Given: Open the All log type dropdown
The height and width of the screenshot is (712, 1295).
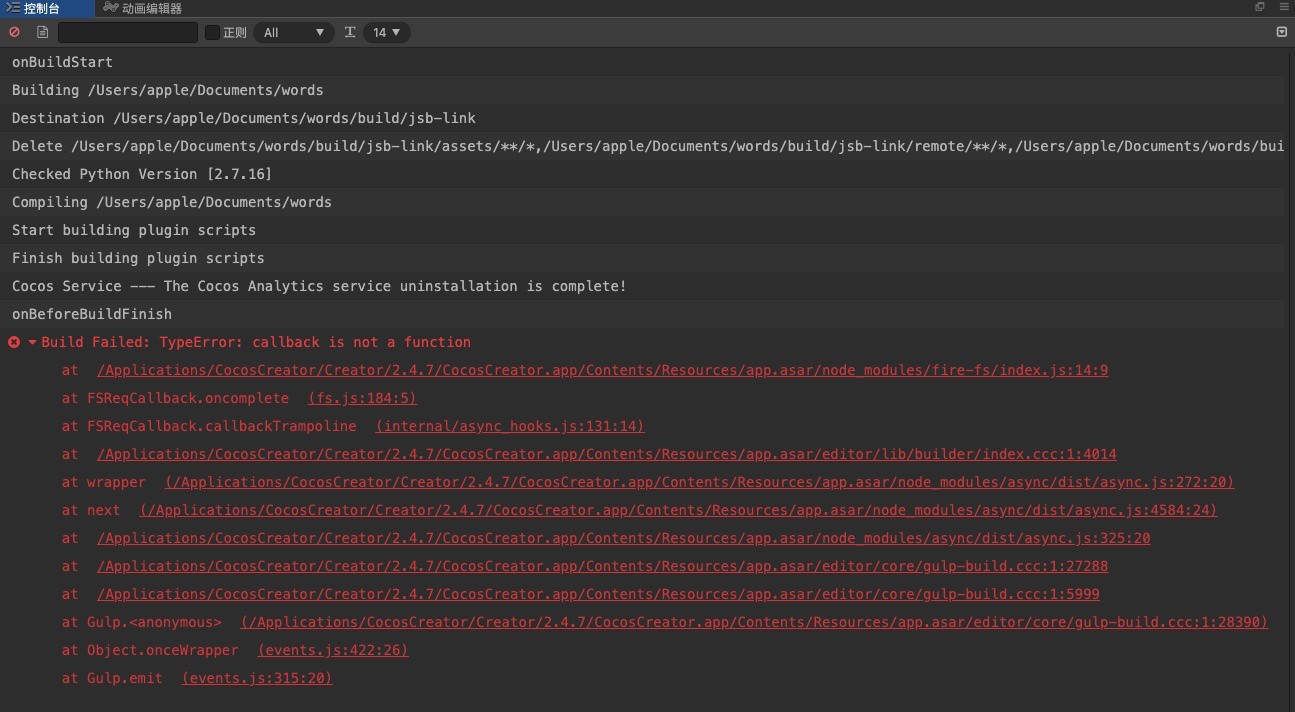Looking at the screenshot, I should click(293, 33).
